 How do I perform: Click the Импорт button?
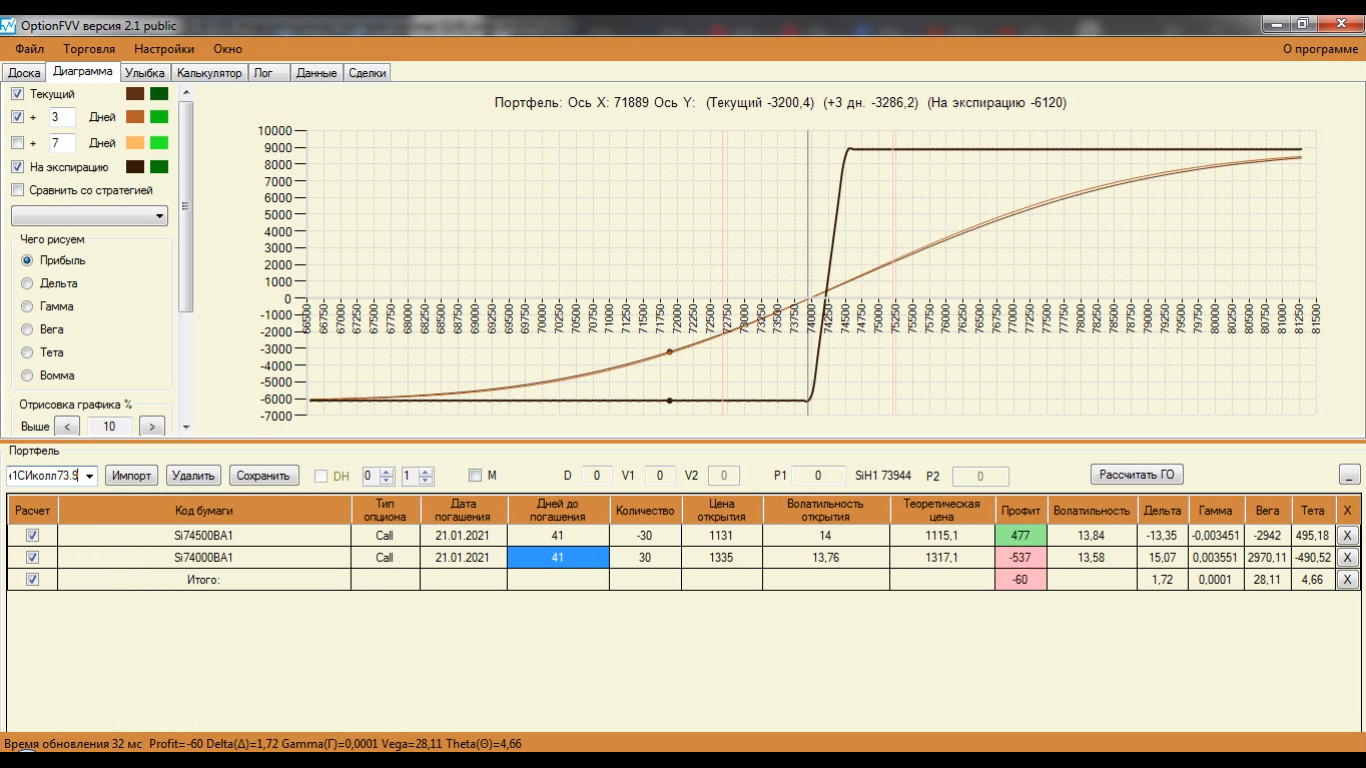131,476
